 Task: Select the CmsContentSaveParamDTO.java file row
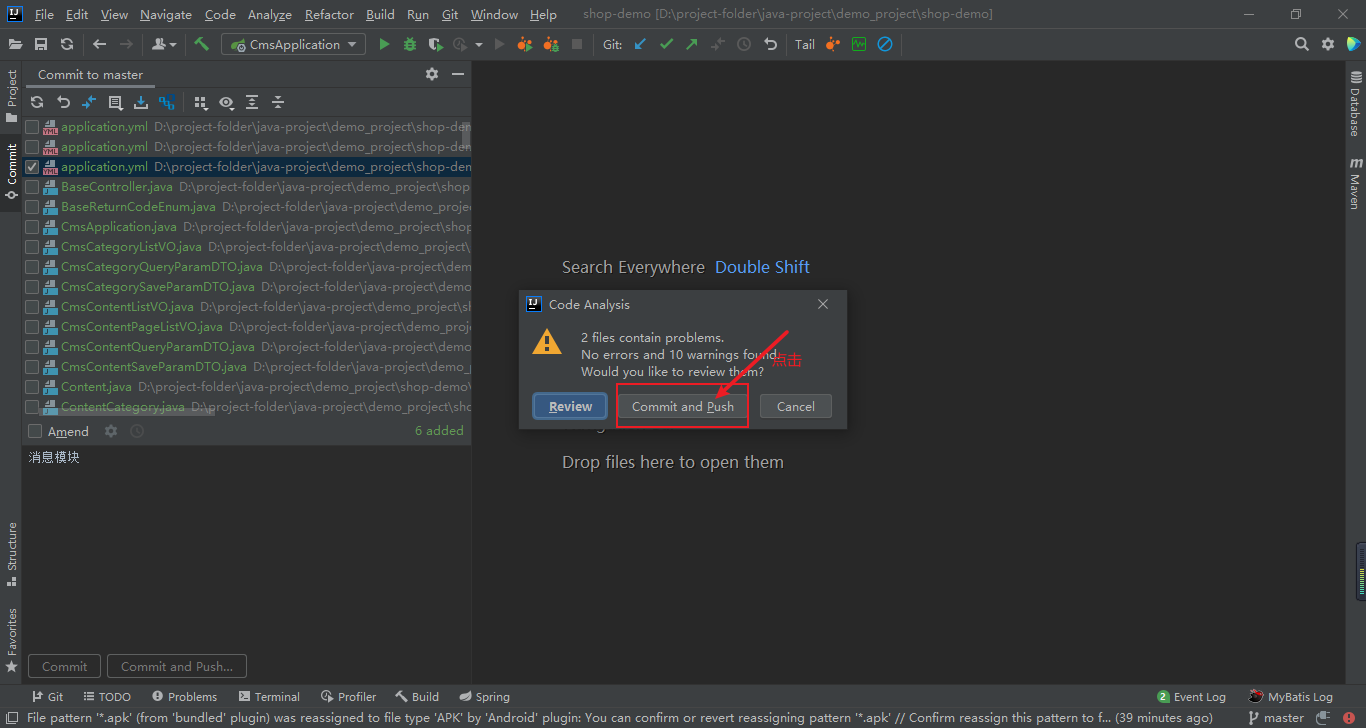click(x=247, y=367)
